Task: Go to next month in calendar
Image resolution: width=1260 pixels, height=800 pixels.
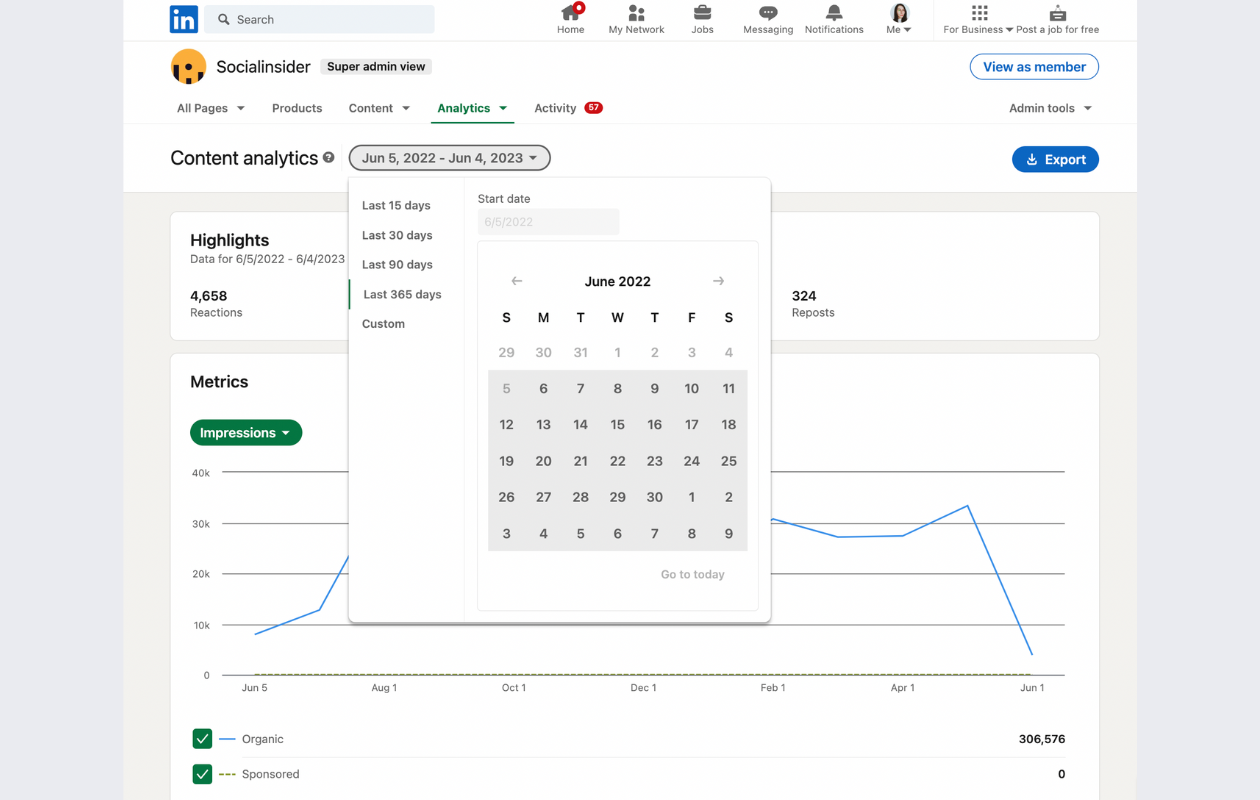Action: tap(718, 281)
